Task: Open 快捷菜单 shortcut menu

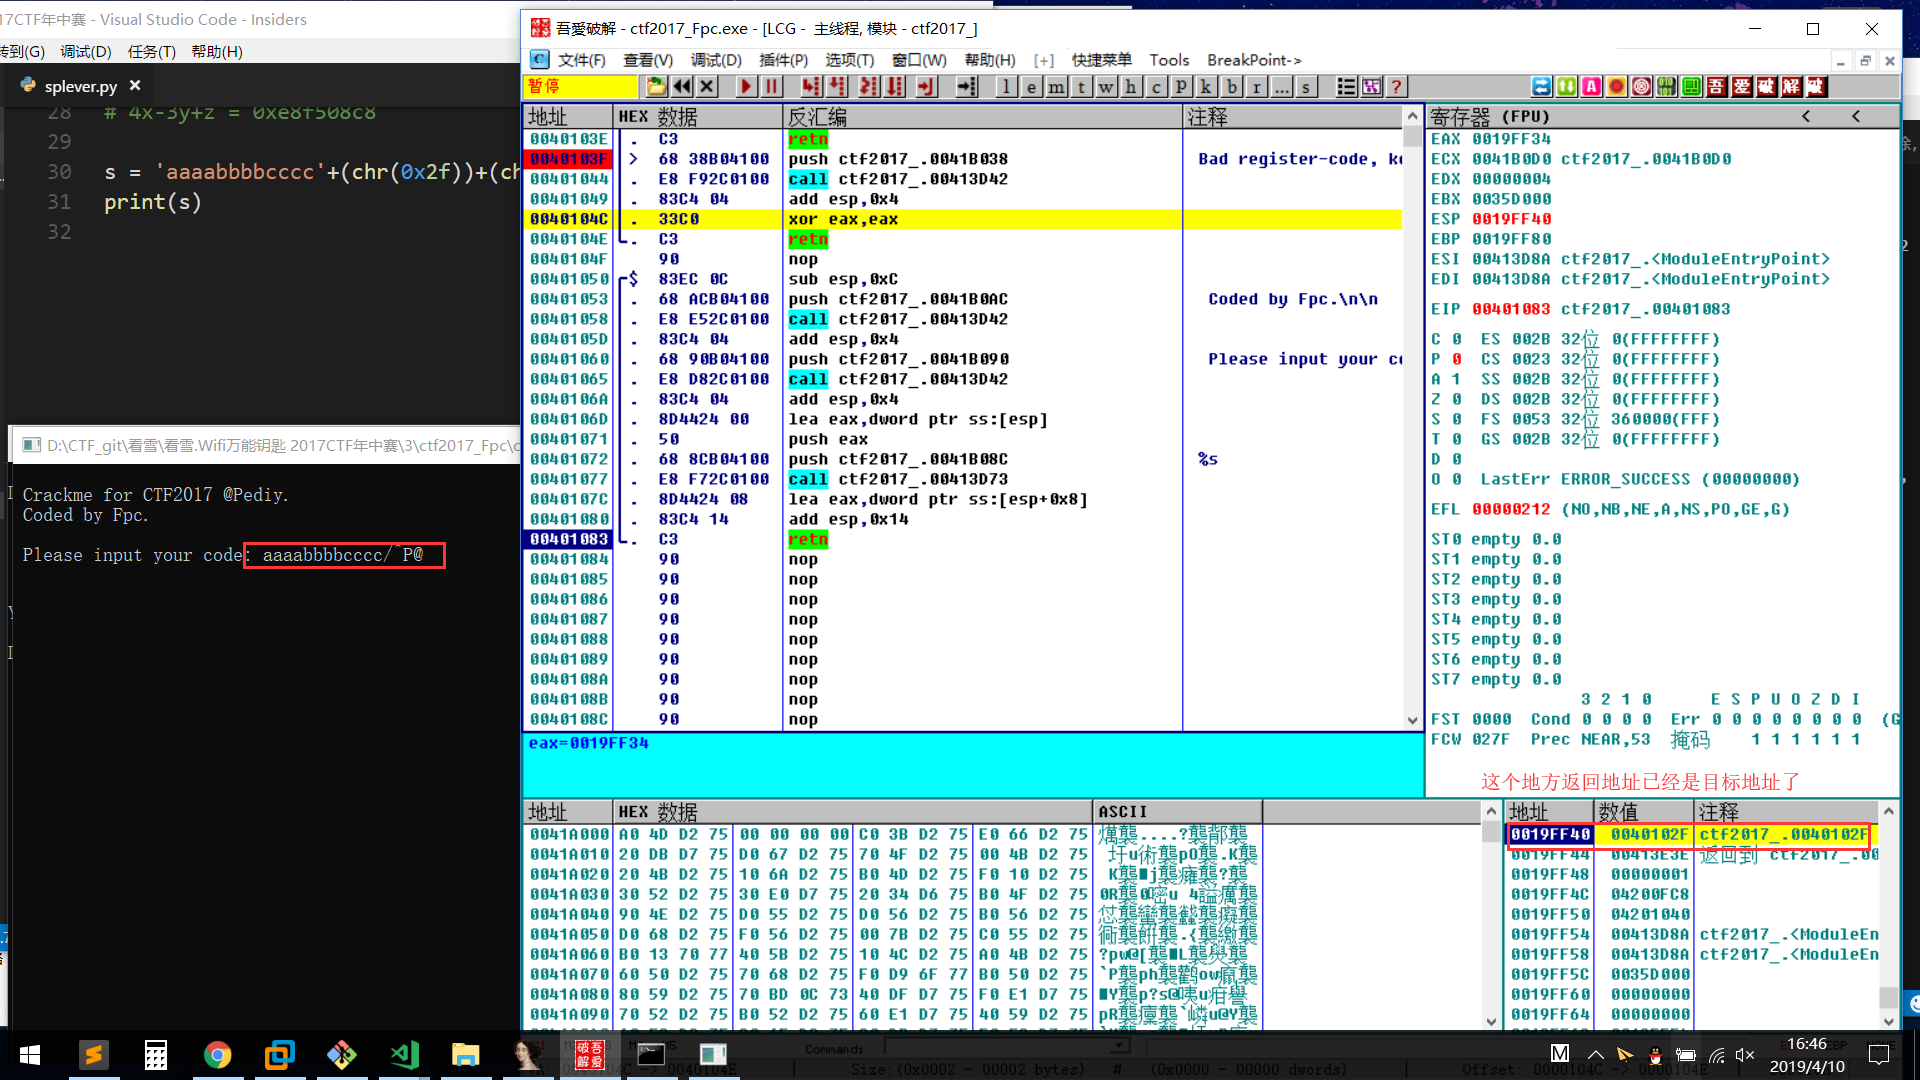Action: (1102, 60)
